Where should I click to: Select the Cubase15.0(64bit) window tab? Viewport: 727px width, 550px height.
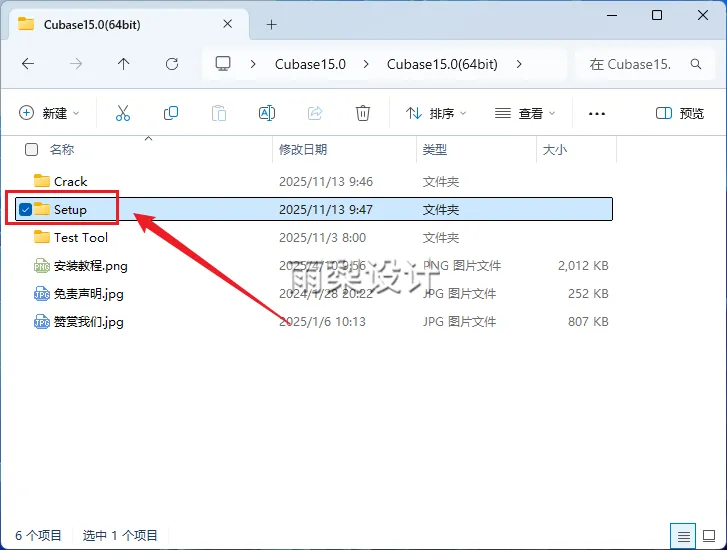coord(129,25)
